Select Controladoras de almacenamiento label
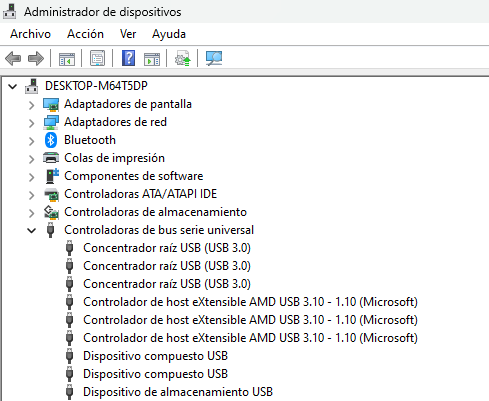This screenshot has height=401, width=489. [155, 212]
